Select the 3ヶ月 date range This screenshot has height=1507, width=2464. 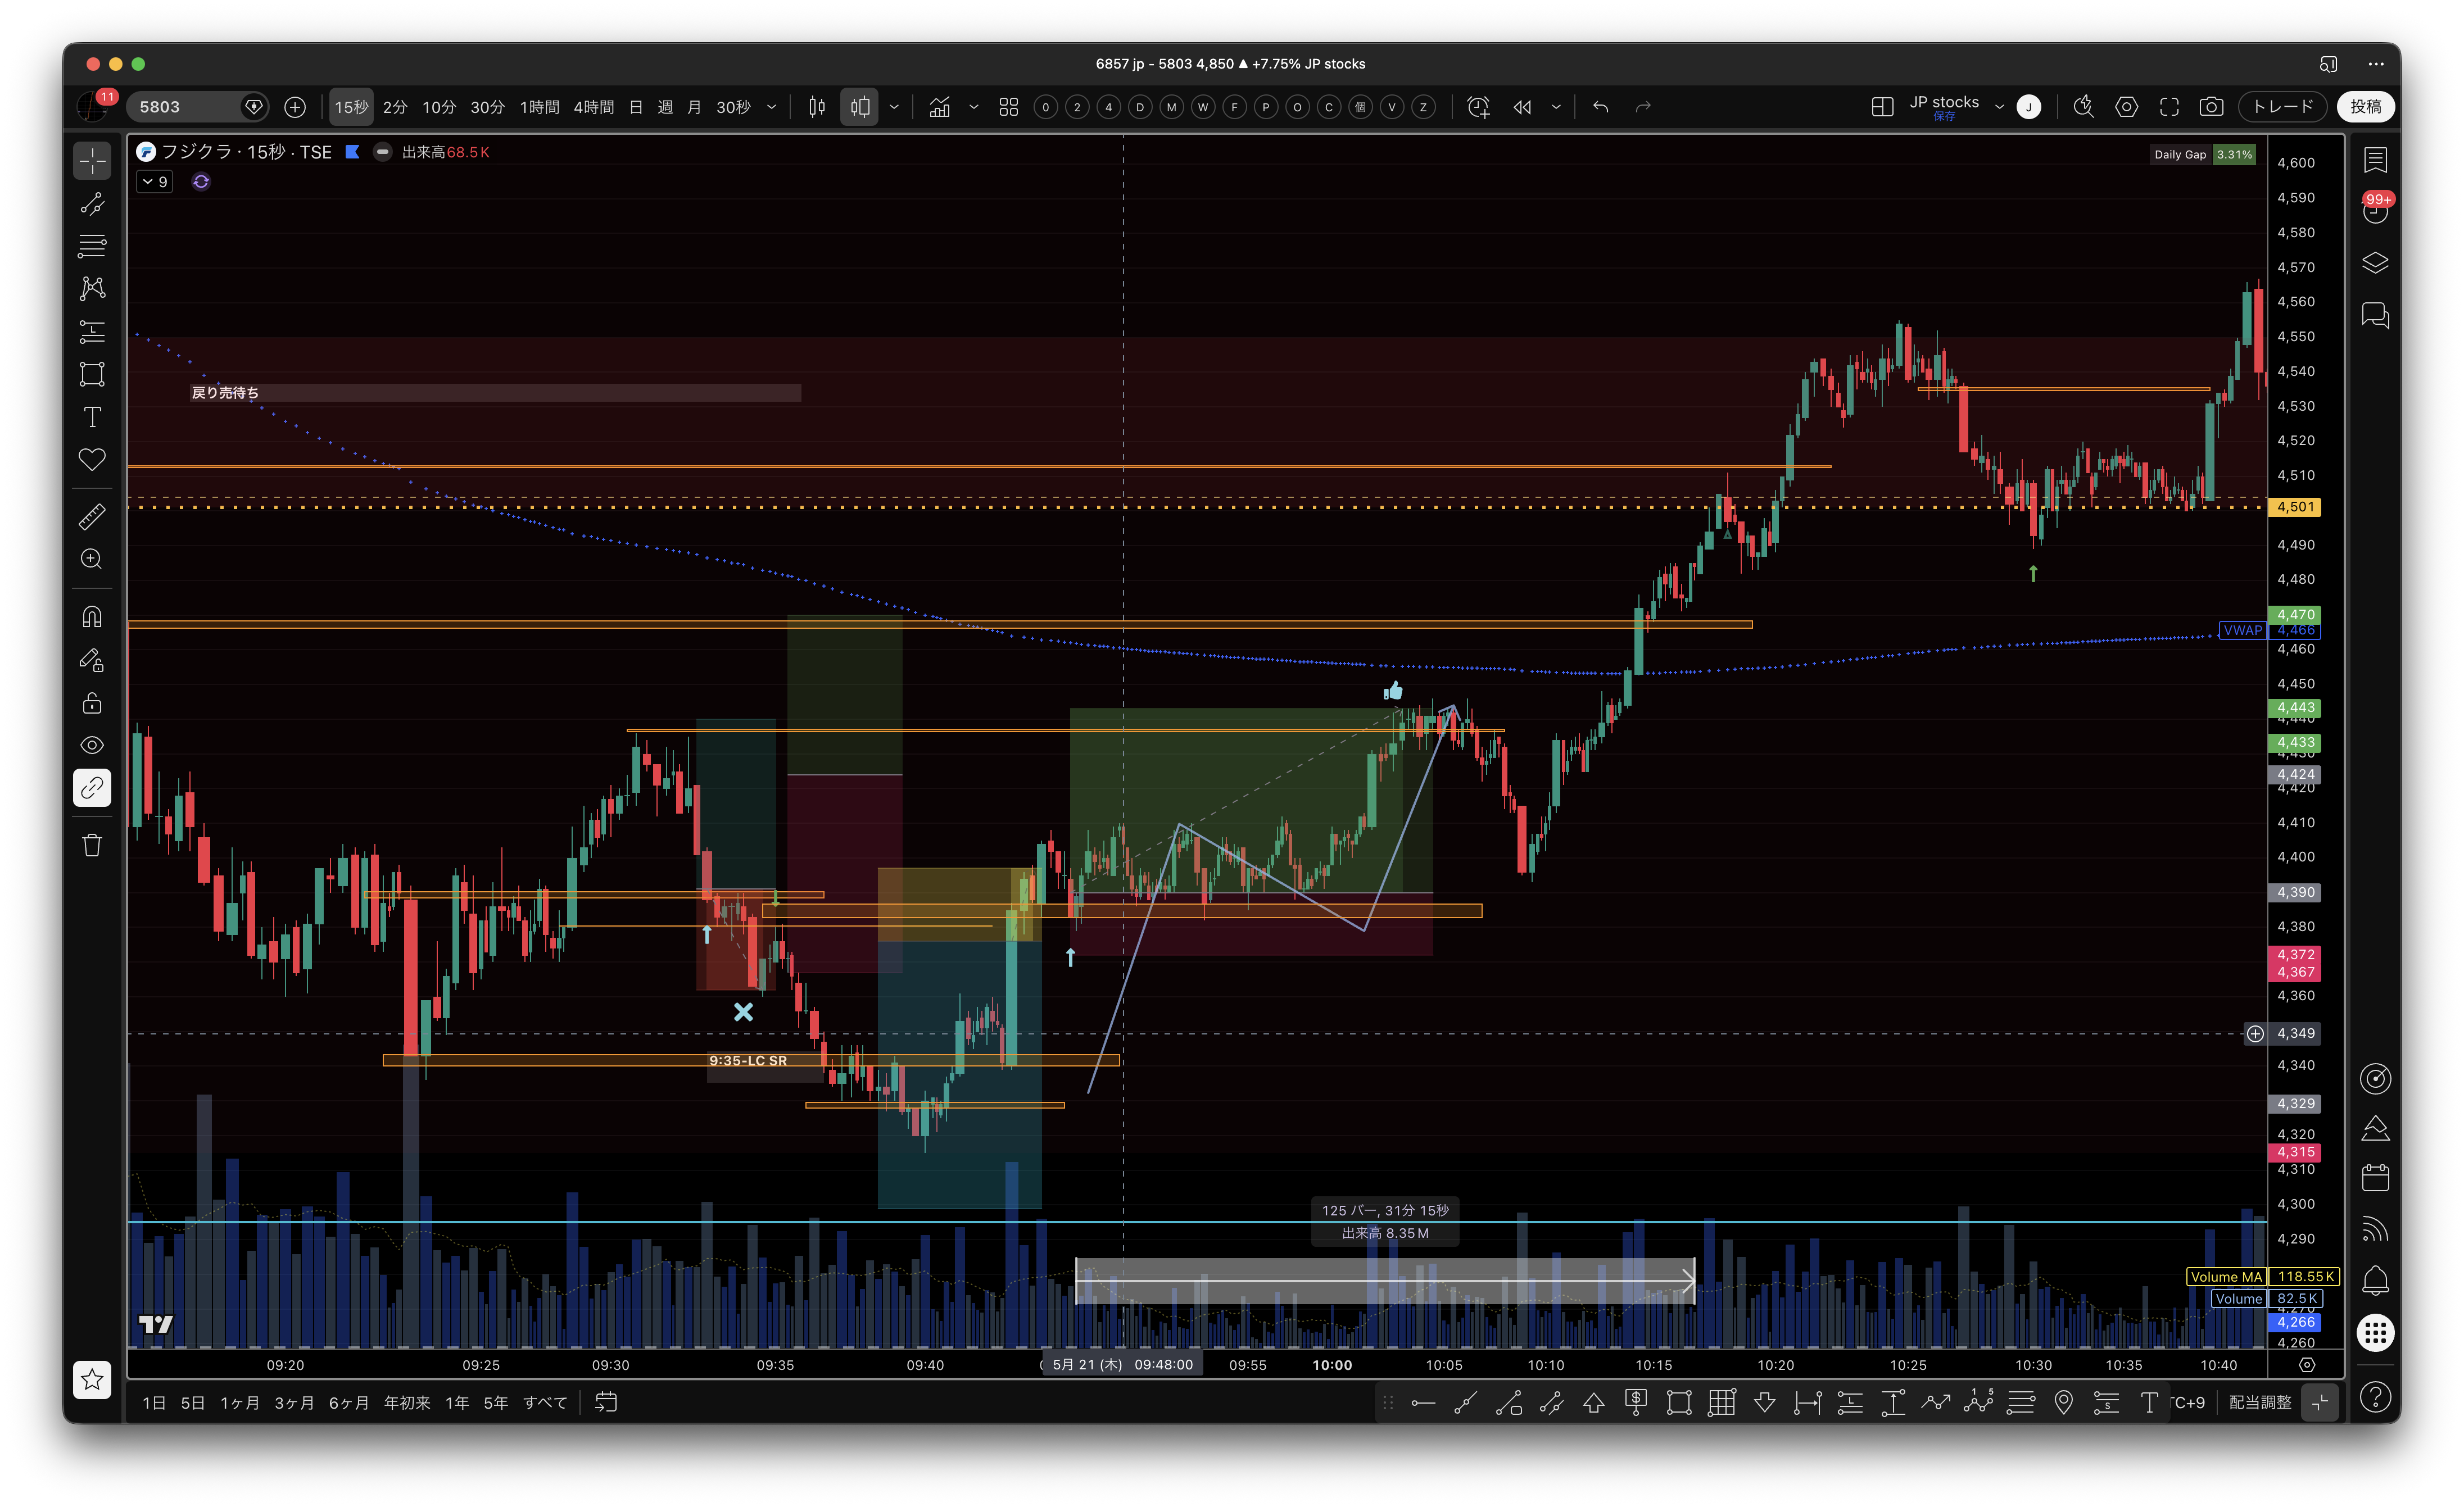click(x=294, y=1403)
